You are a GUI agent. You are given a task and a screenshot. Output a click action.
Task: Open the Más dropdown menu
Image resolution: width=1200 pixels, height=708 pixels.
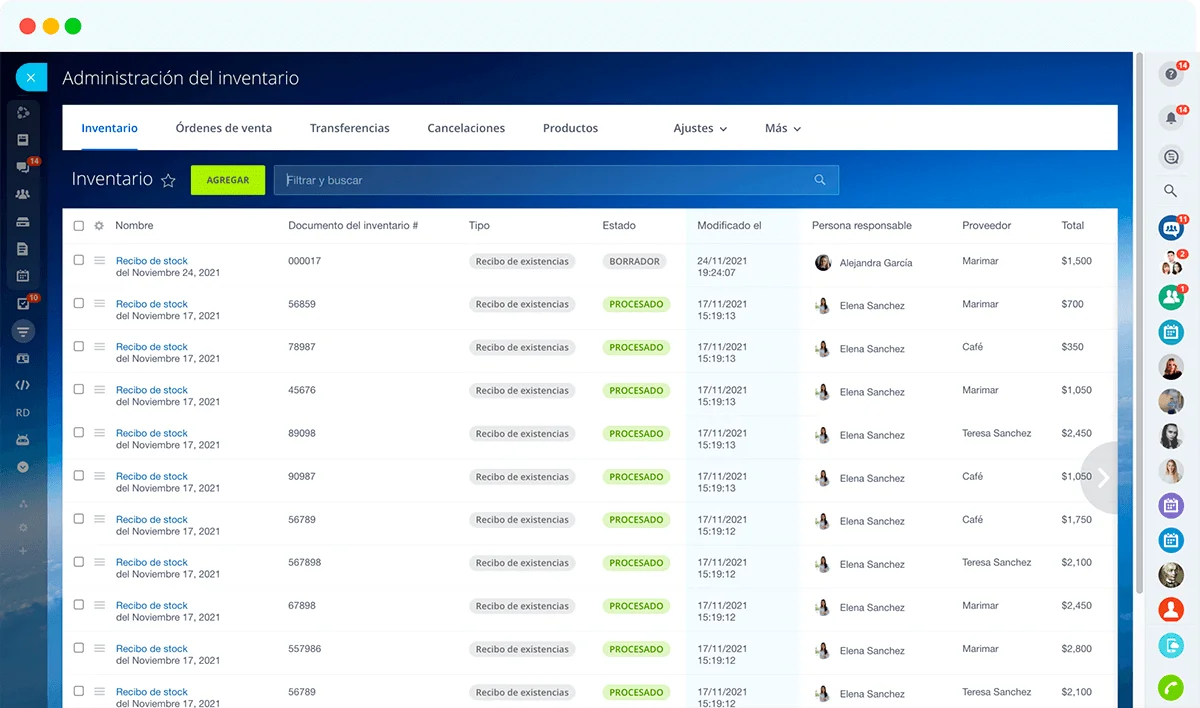click(782, 129)
